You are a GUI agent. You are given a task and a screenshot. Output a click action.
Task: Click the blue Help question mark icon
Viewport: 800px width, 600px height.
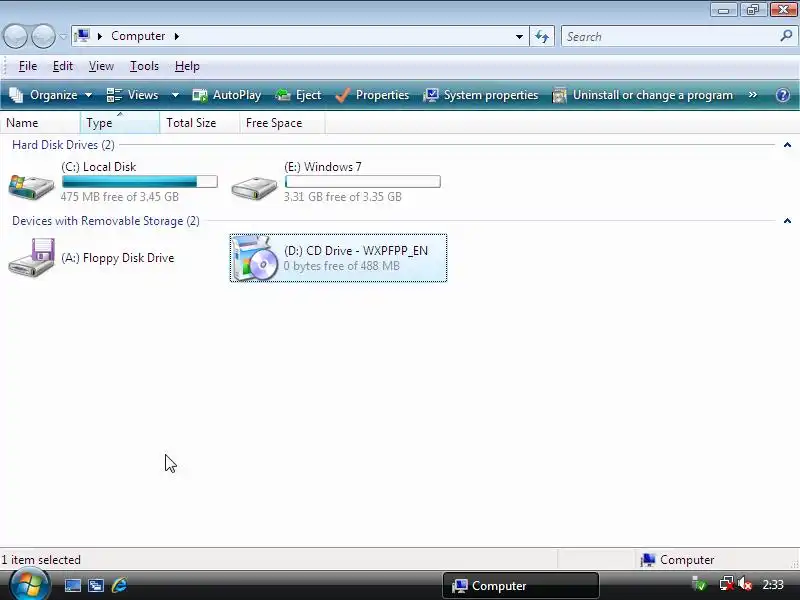783,95
